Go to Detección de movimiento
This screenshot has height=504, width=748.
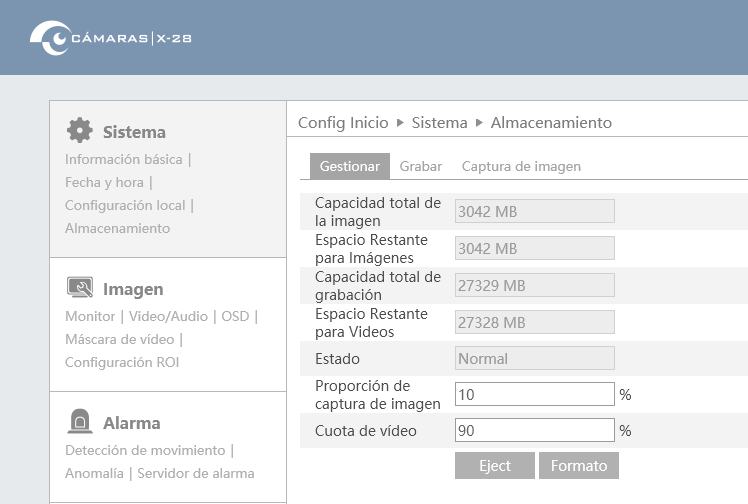pos(145,450)
